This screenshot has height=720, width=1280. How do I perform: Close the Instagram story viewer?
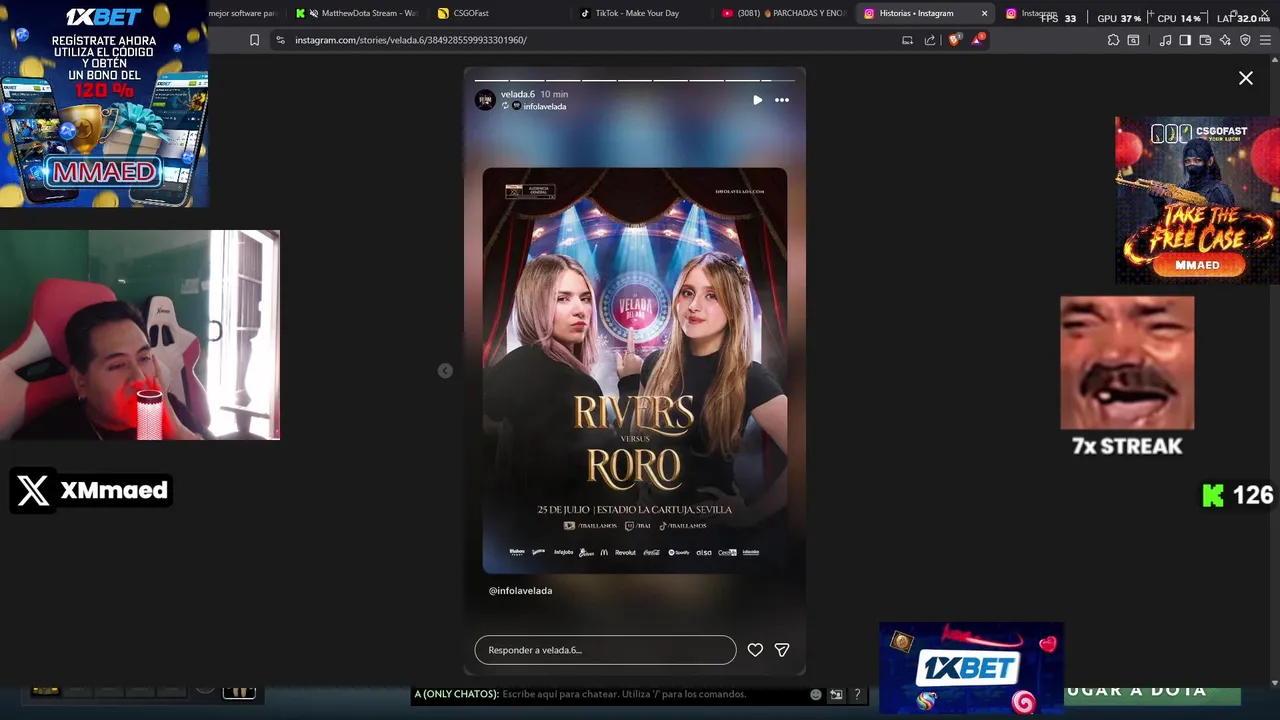pos(1246,78)
